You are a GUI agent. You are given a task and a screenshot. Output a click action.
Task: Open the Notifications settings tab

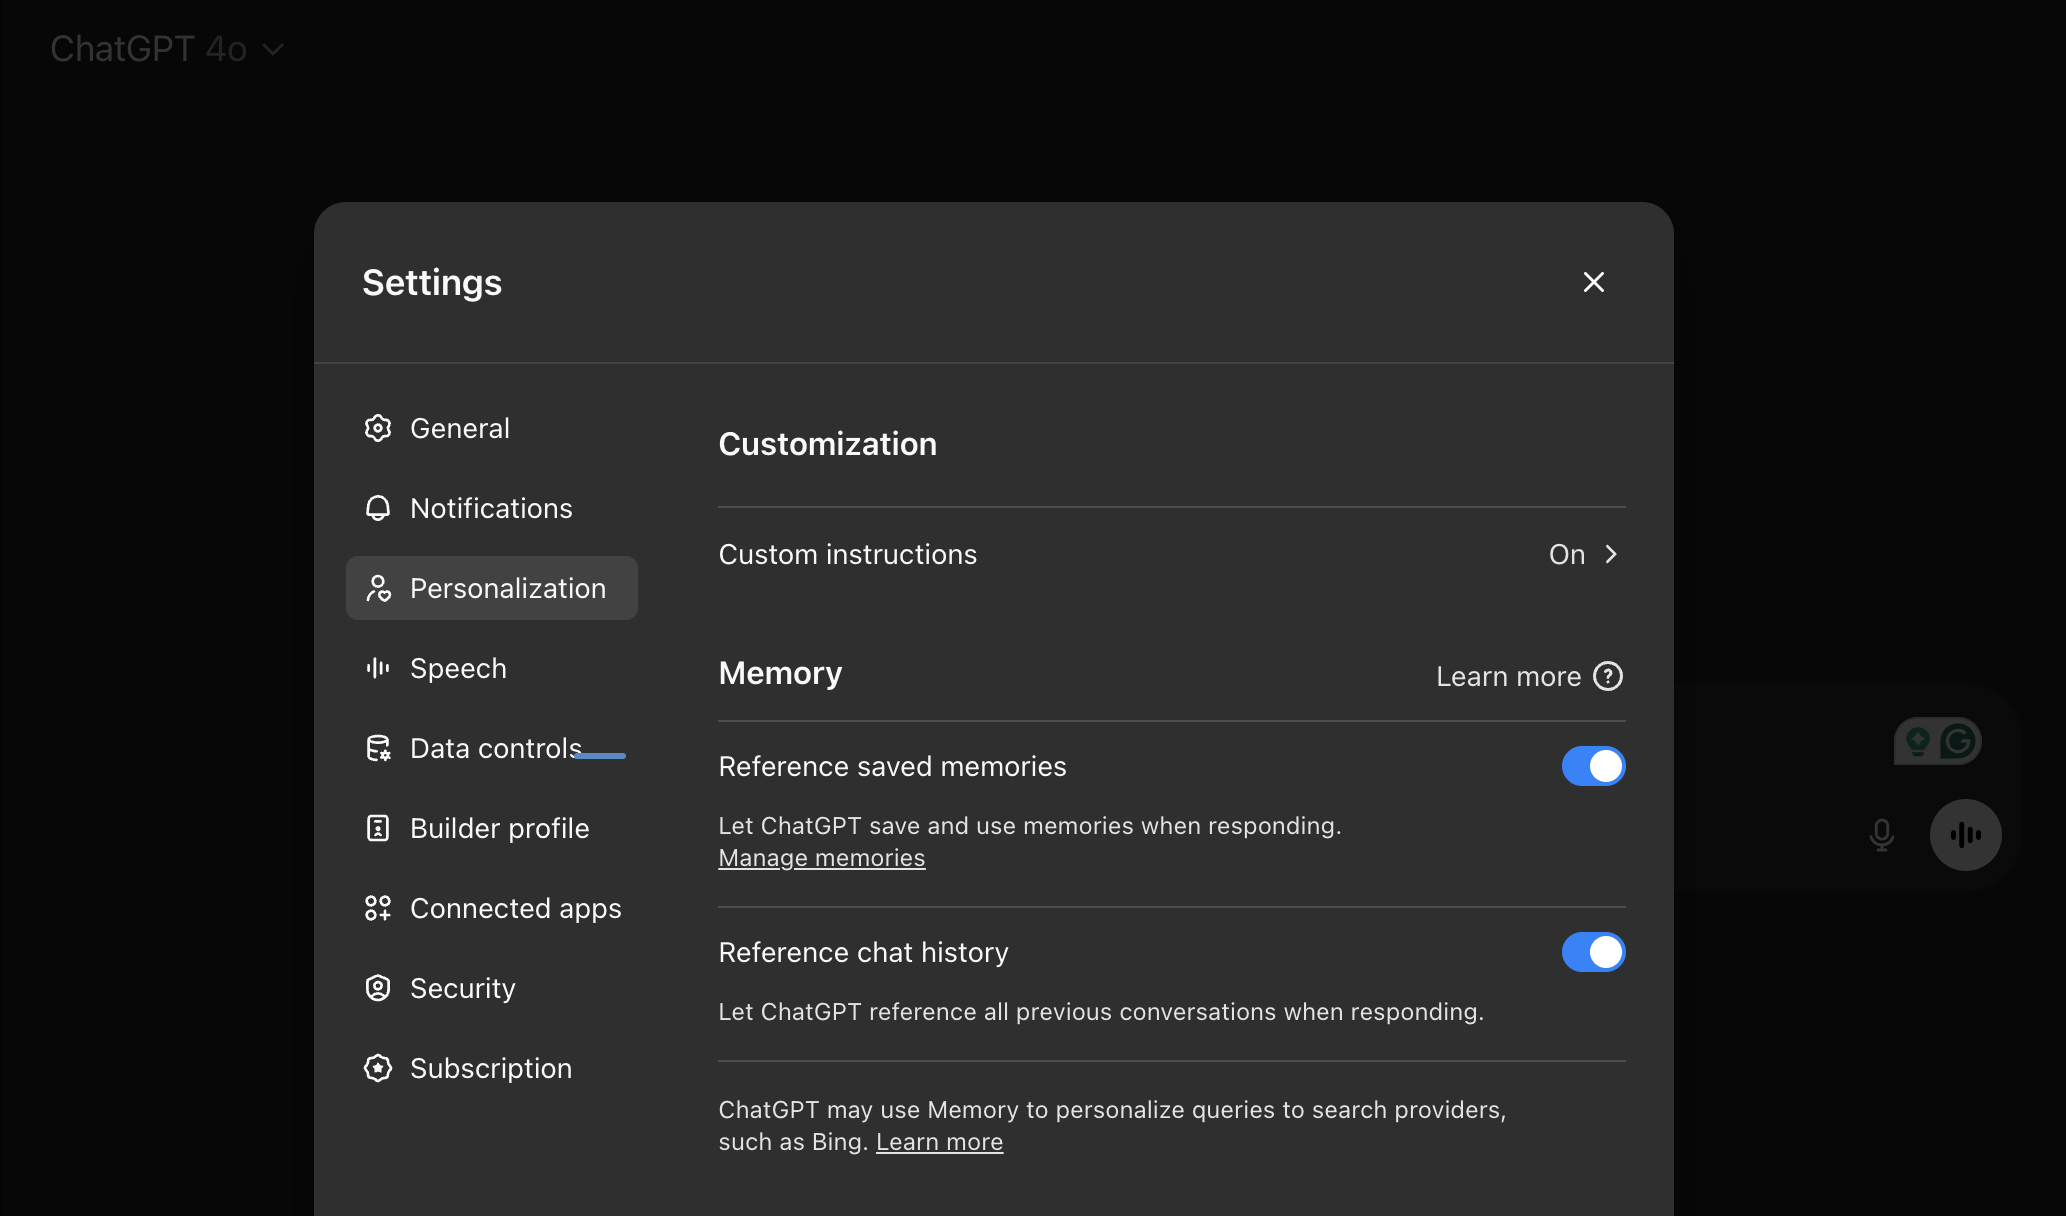pos(492,508)
